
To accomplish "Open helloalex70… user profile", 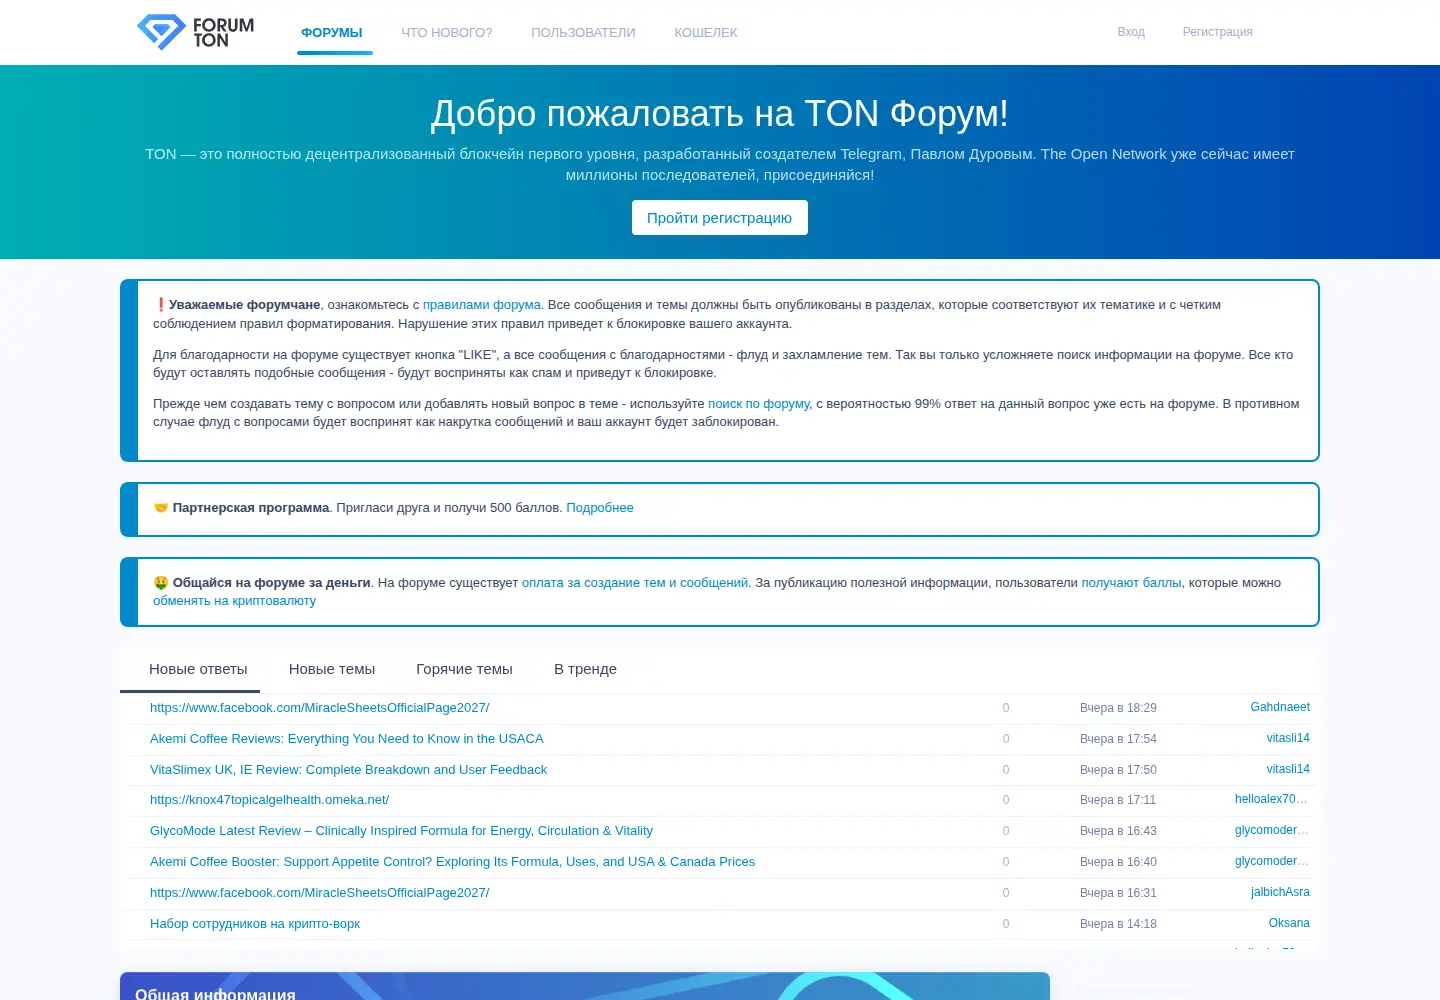I will coord(1271,799).
